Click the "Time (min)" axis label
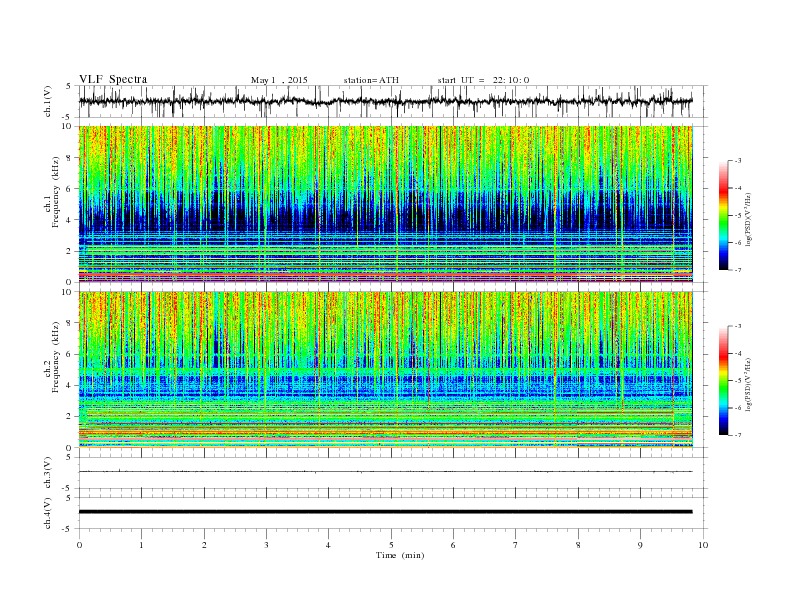 (400, 555)
